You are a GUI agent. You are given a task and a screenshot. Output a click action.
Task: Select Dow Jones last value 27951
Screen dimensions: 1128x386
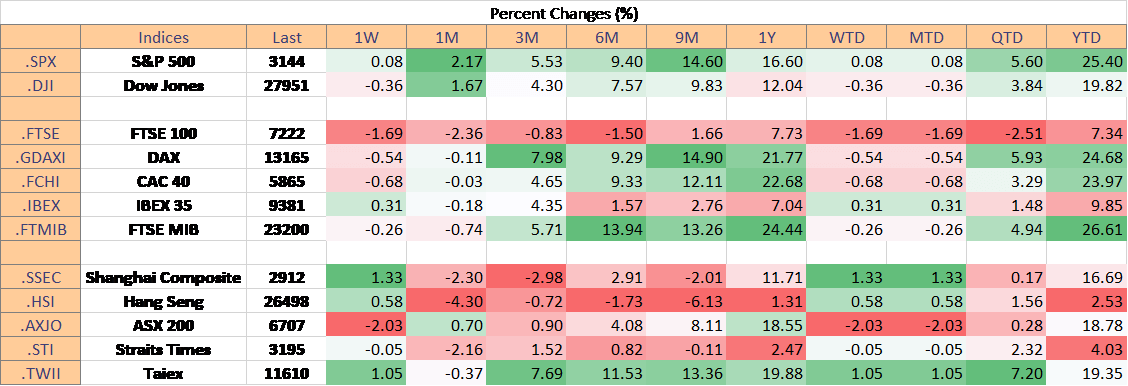coord(286,86)
